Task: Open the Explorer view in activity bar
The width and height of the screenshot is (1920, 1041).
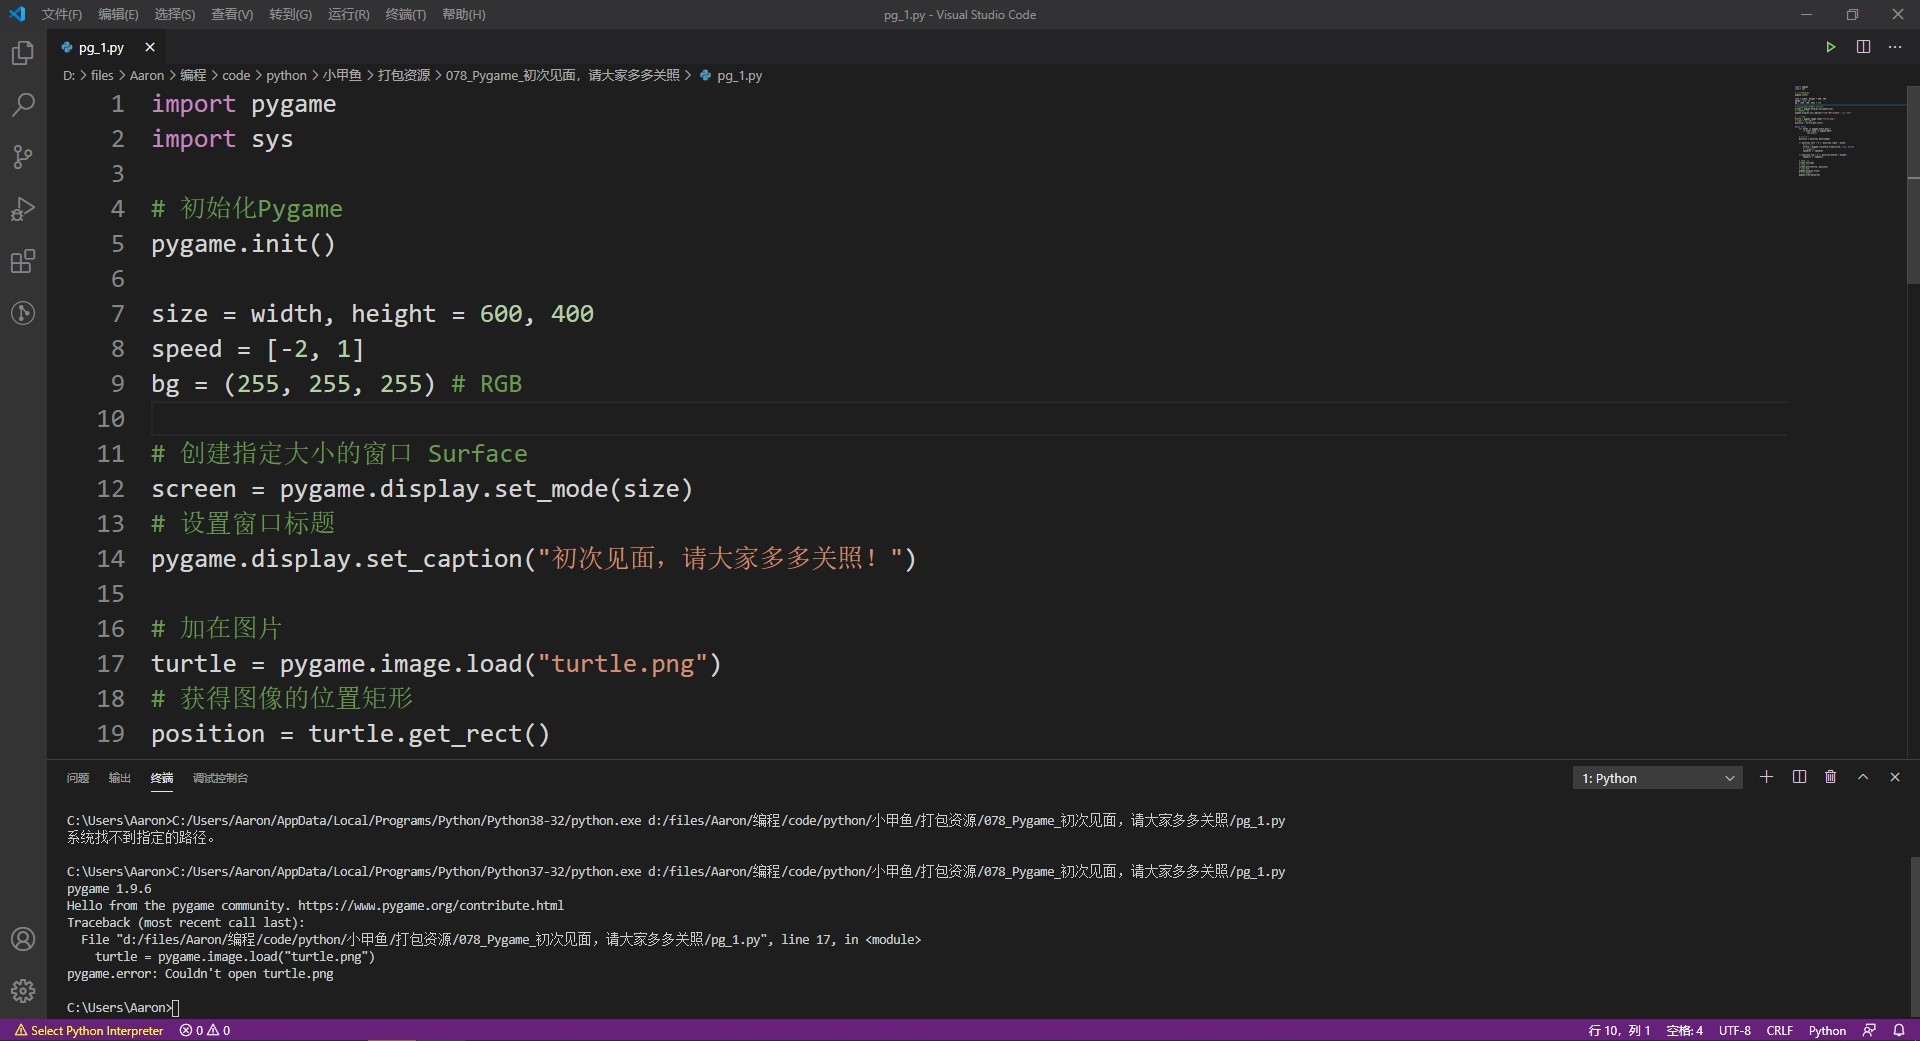Action: [x=22, y=52]
